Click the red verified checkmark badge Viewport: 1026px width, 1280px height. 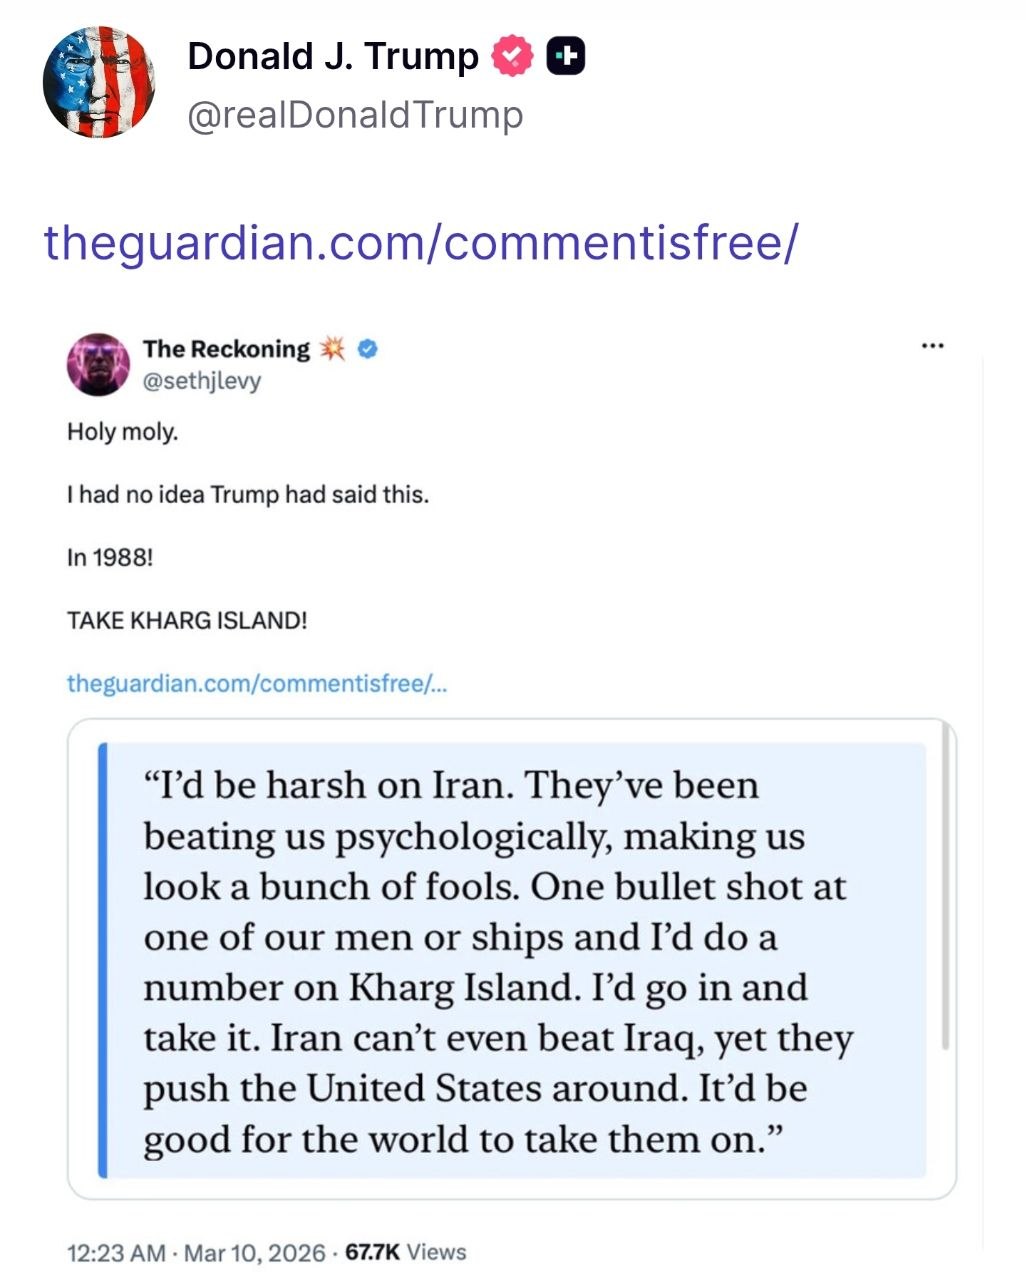click(511, 56)
